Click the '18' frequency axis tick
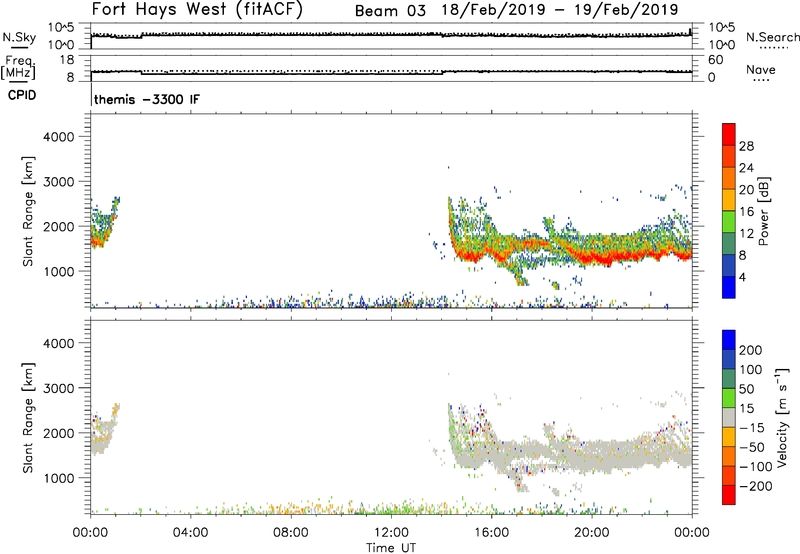Image resolution: width=800 pixels, height=554 pixels. pyautogui.click(x=67, y=60)
